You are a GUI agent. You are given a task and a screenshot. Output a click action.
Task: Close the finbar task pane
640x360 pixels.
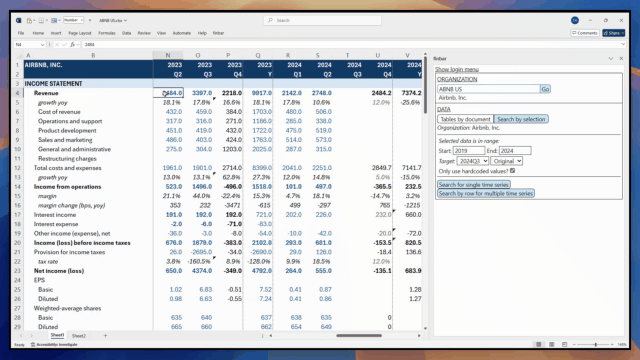tap(621, 58)
